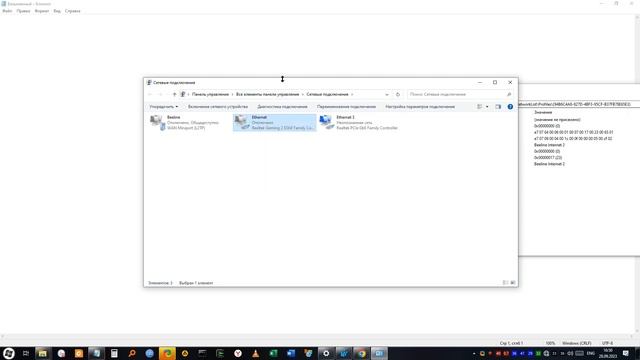
Task: Click the Значение column header in registry
Action: (x=543, y=112)
